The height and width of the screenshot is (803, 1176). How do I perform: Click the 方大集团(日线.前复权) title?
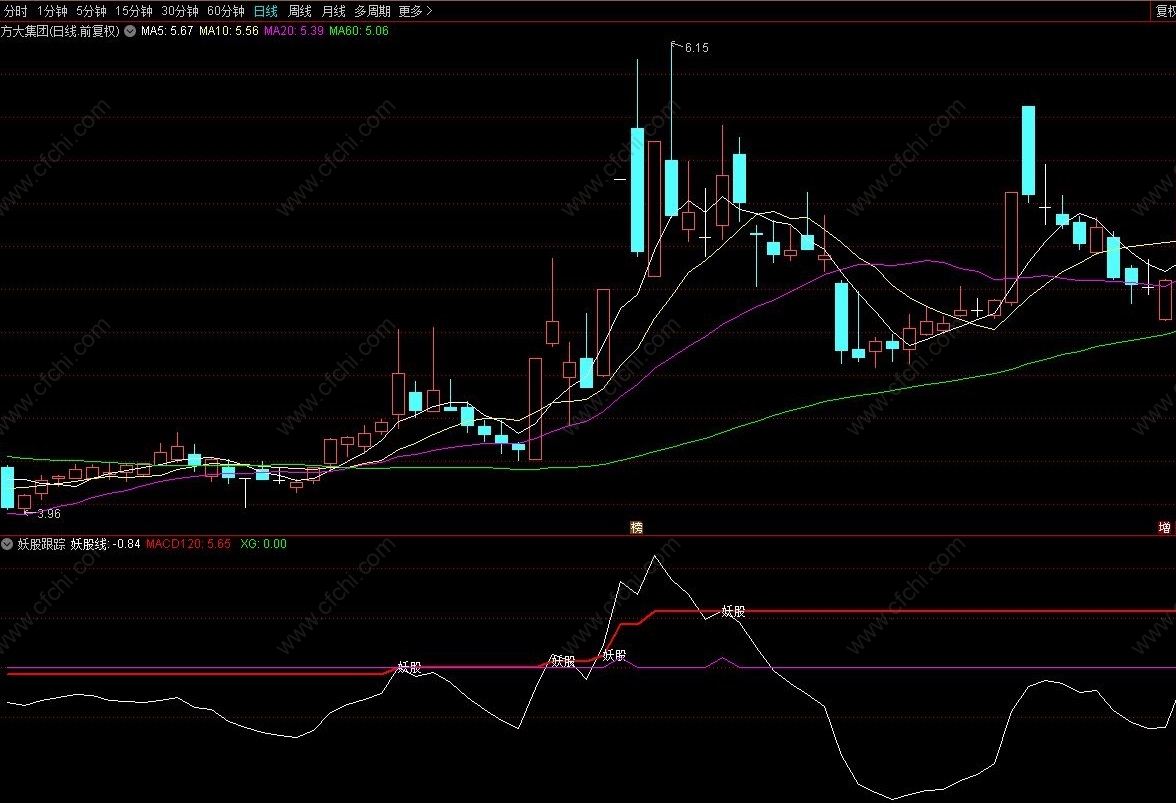coord(60,31)
